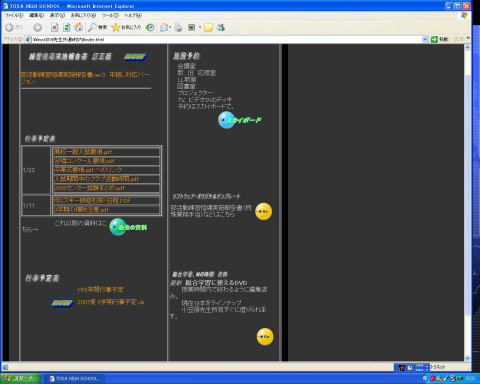Click the yellow Discuss note icon
The height and width of the screenshot is (384, 480).
coord(209,28)
